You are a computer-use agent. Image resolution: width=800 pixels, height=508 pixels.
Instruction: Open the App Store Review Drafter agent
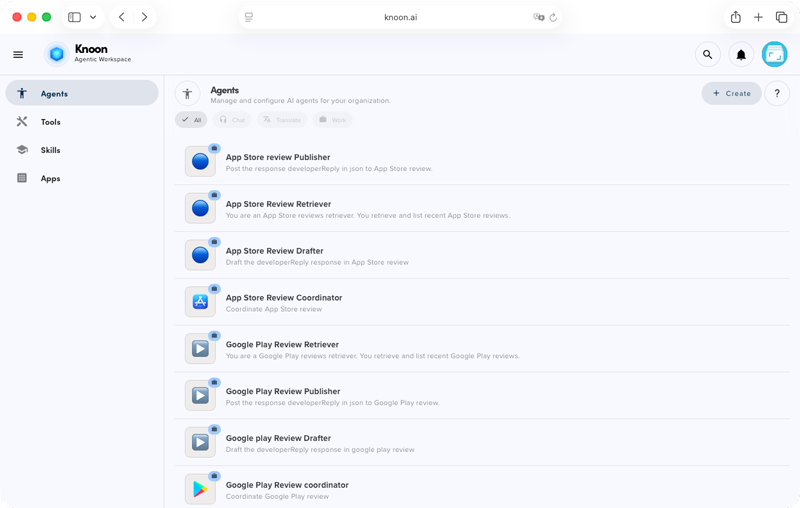pyautogui.click(x=274, y=251)
